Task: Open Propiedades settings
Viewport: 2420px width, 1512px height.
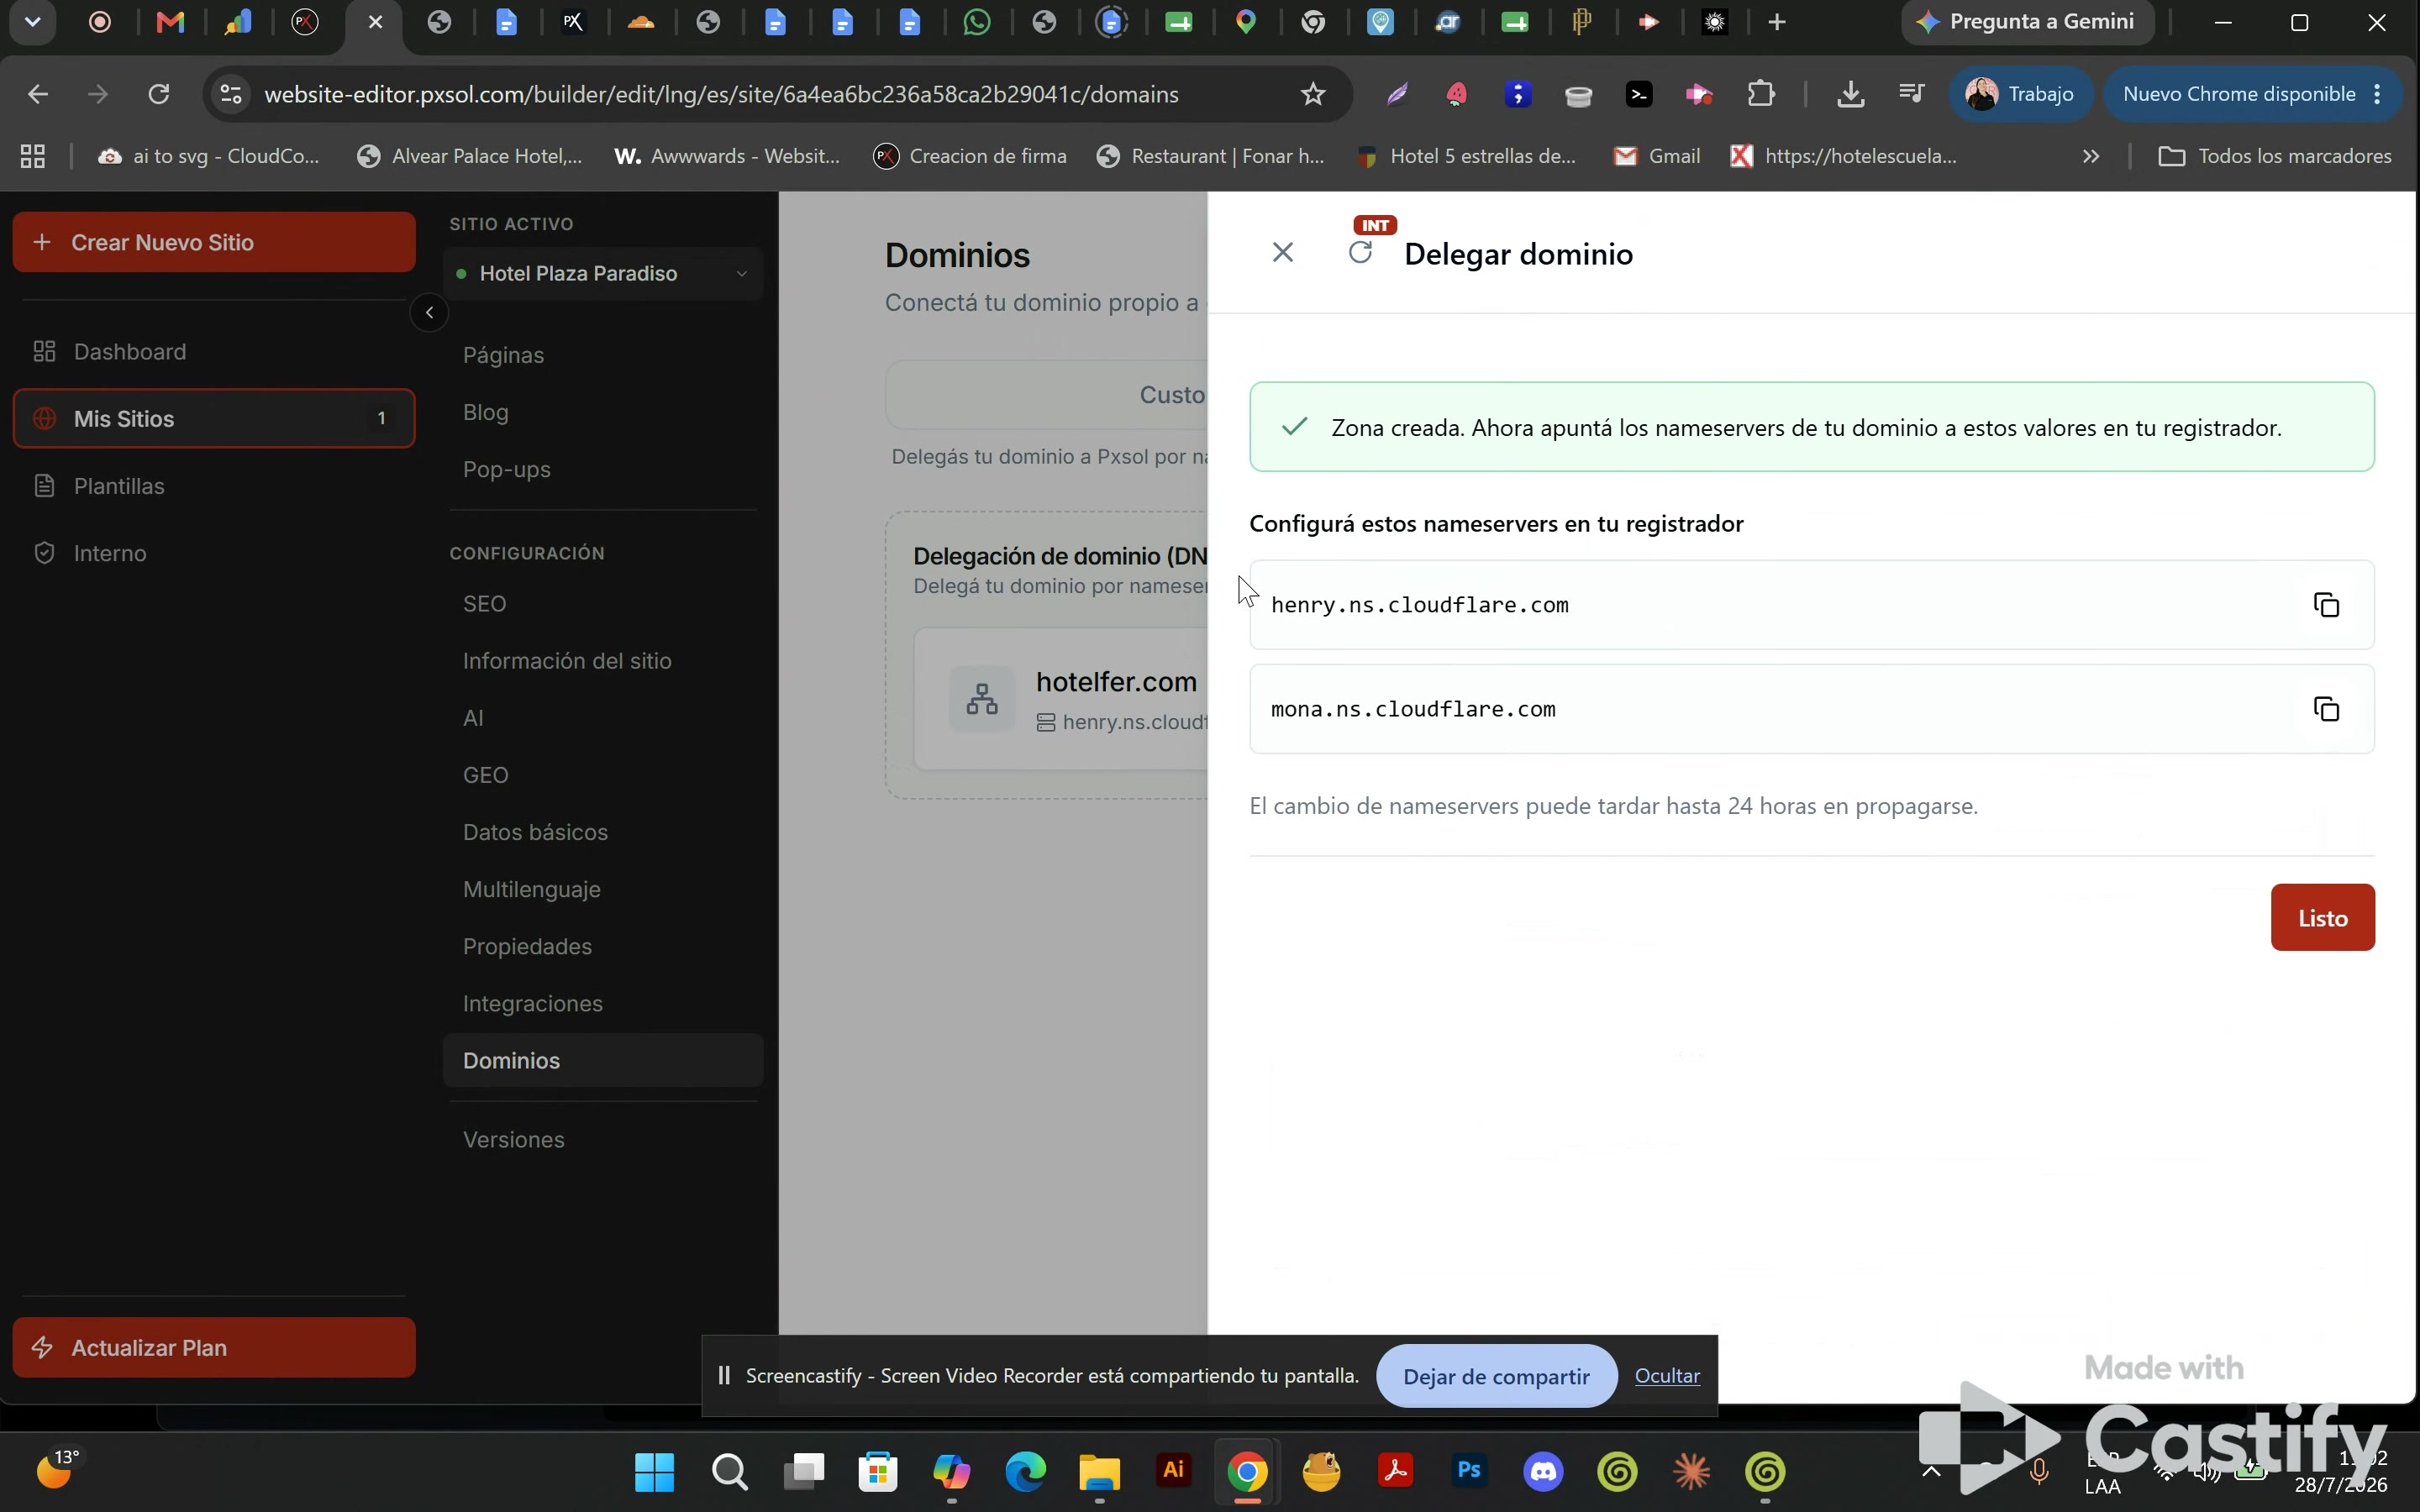Action: pyautogui.click(x=603, y=946)
